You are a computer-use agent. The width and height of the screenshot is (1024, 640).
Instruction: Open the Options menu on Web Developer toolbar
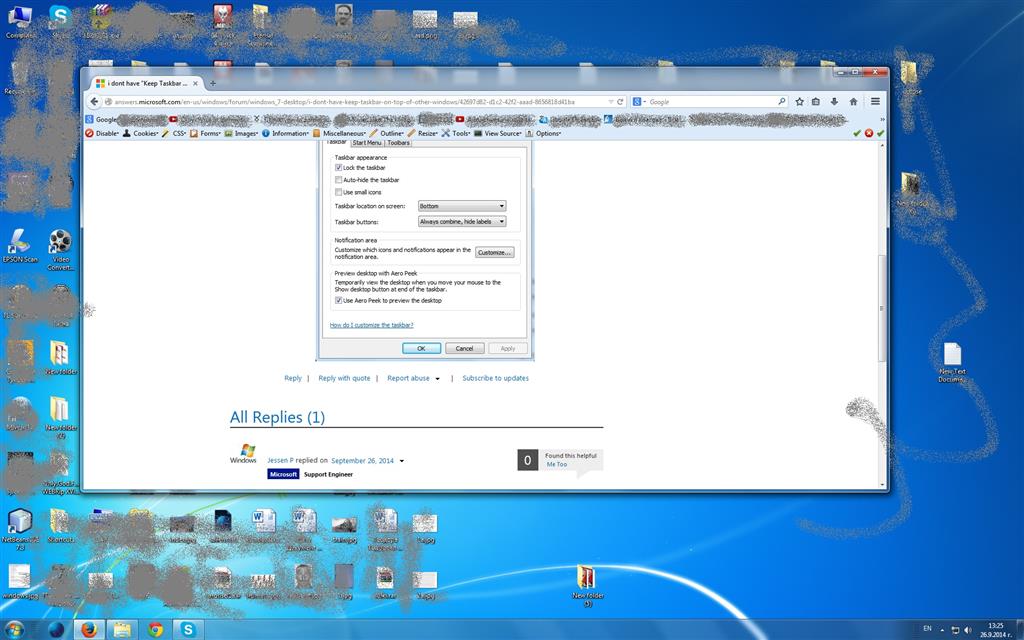tap(543, 133)
